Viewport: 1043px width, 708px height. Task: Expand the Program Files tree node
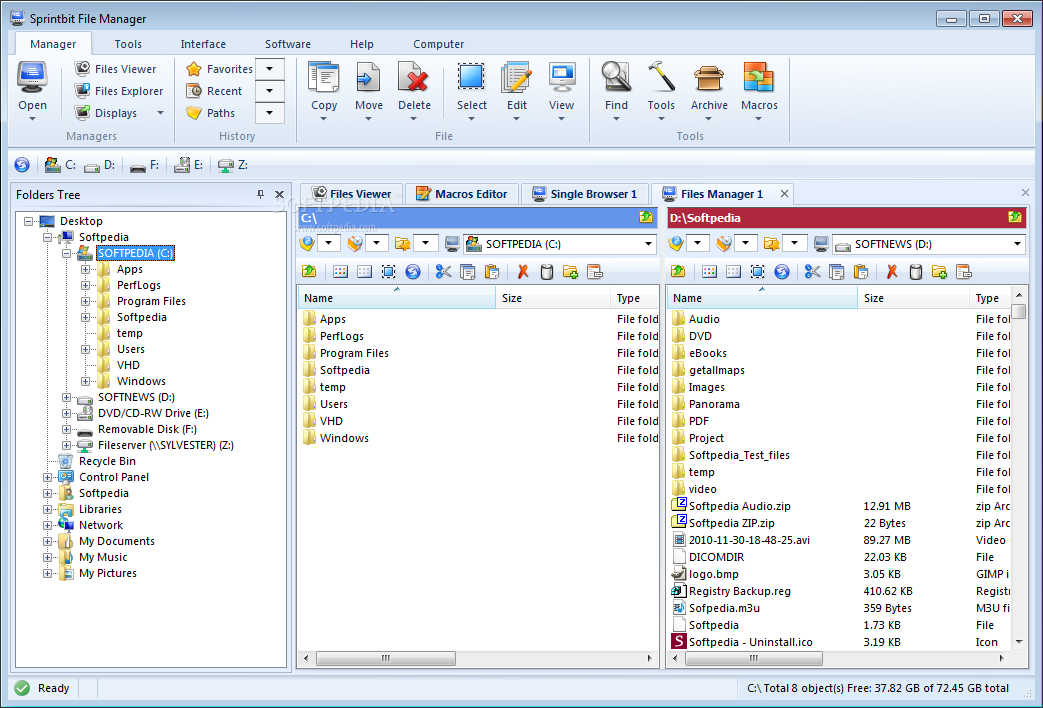[85, 301]
